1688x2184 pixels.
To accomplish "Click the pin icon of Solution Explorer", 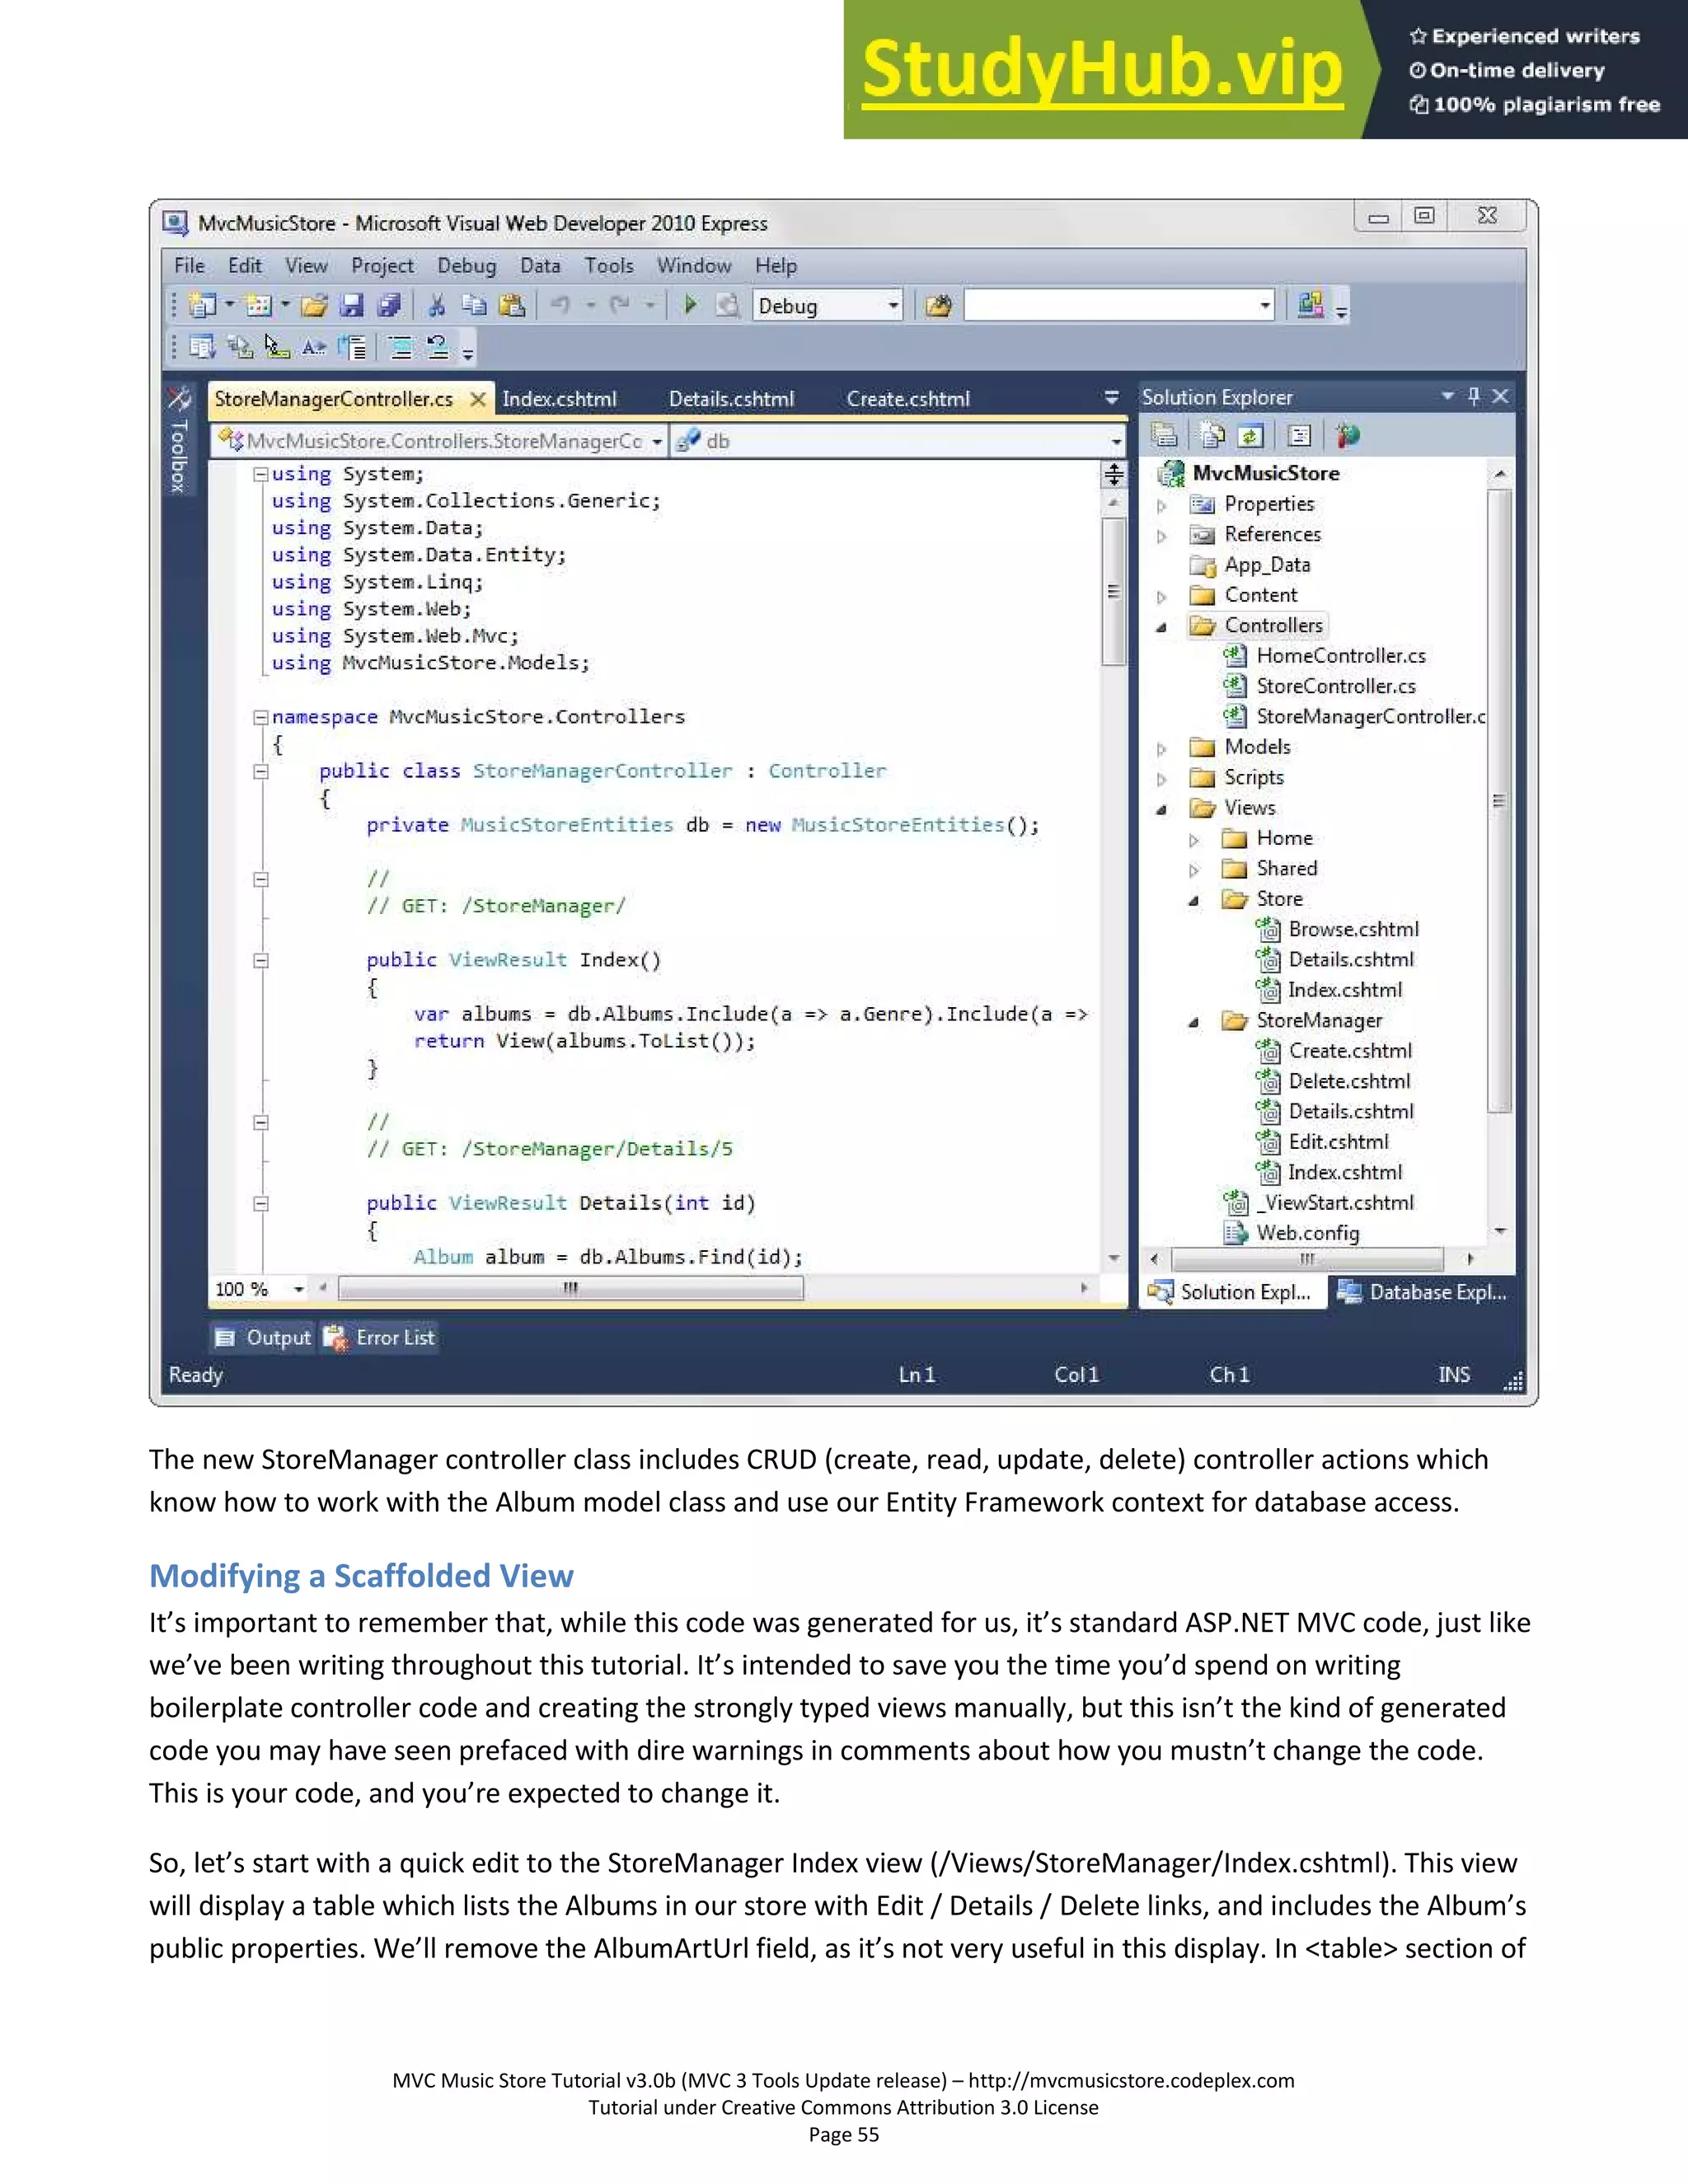I will point(1473,397).
